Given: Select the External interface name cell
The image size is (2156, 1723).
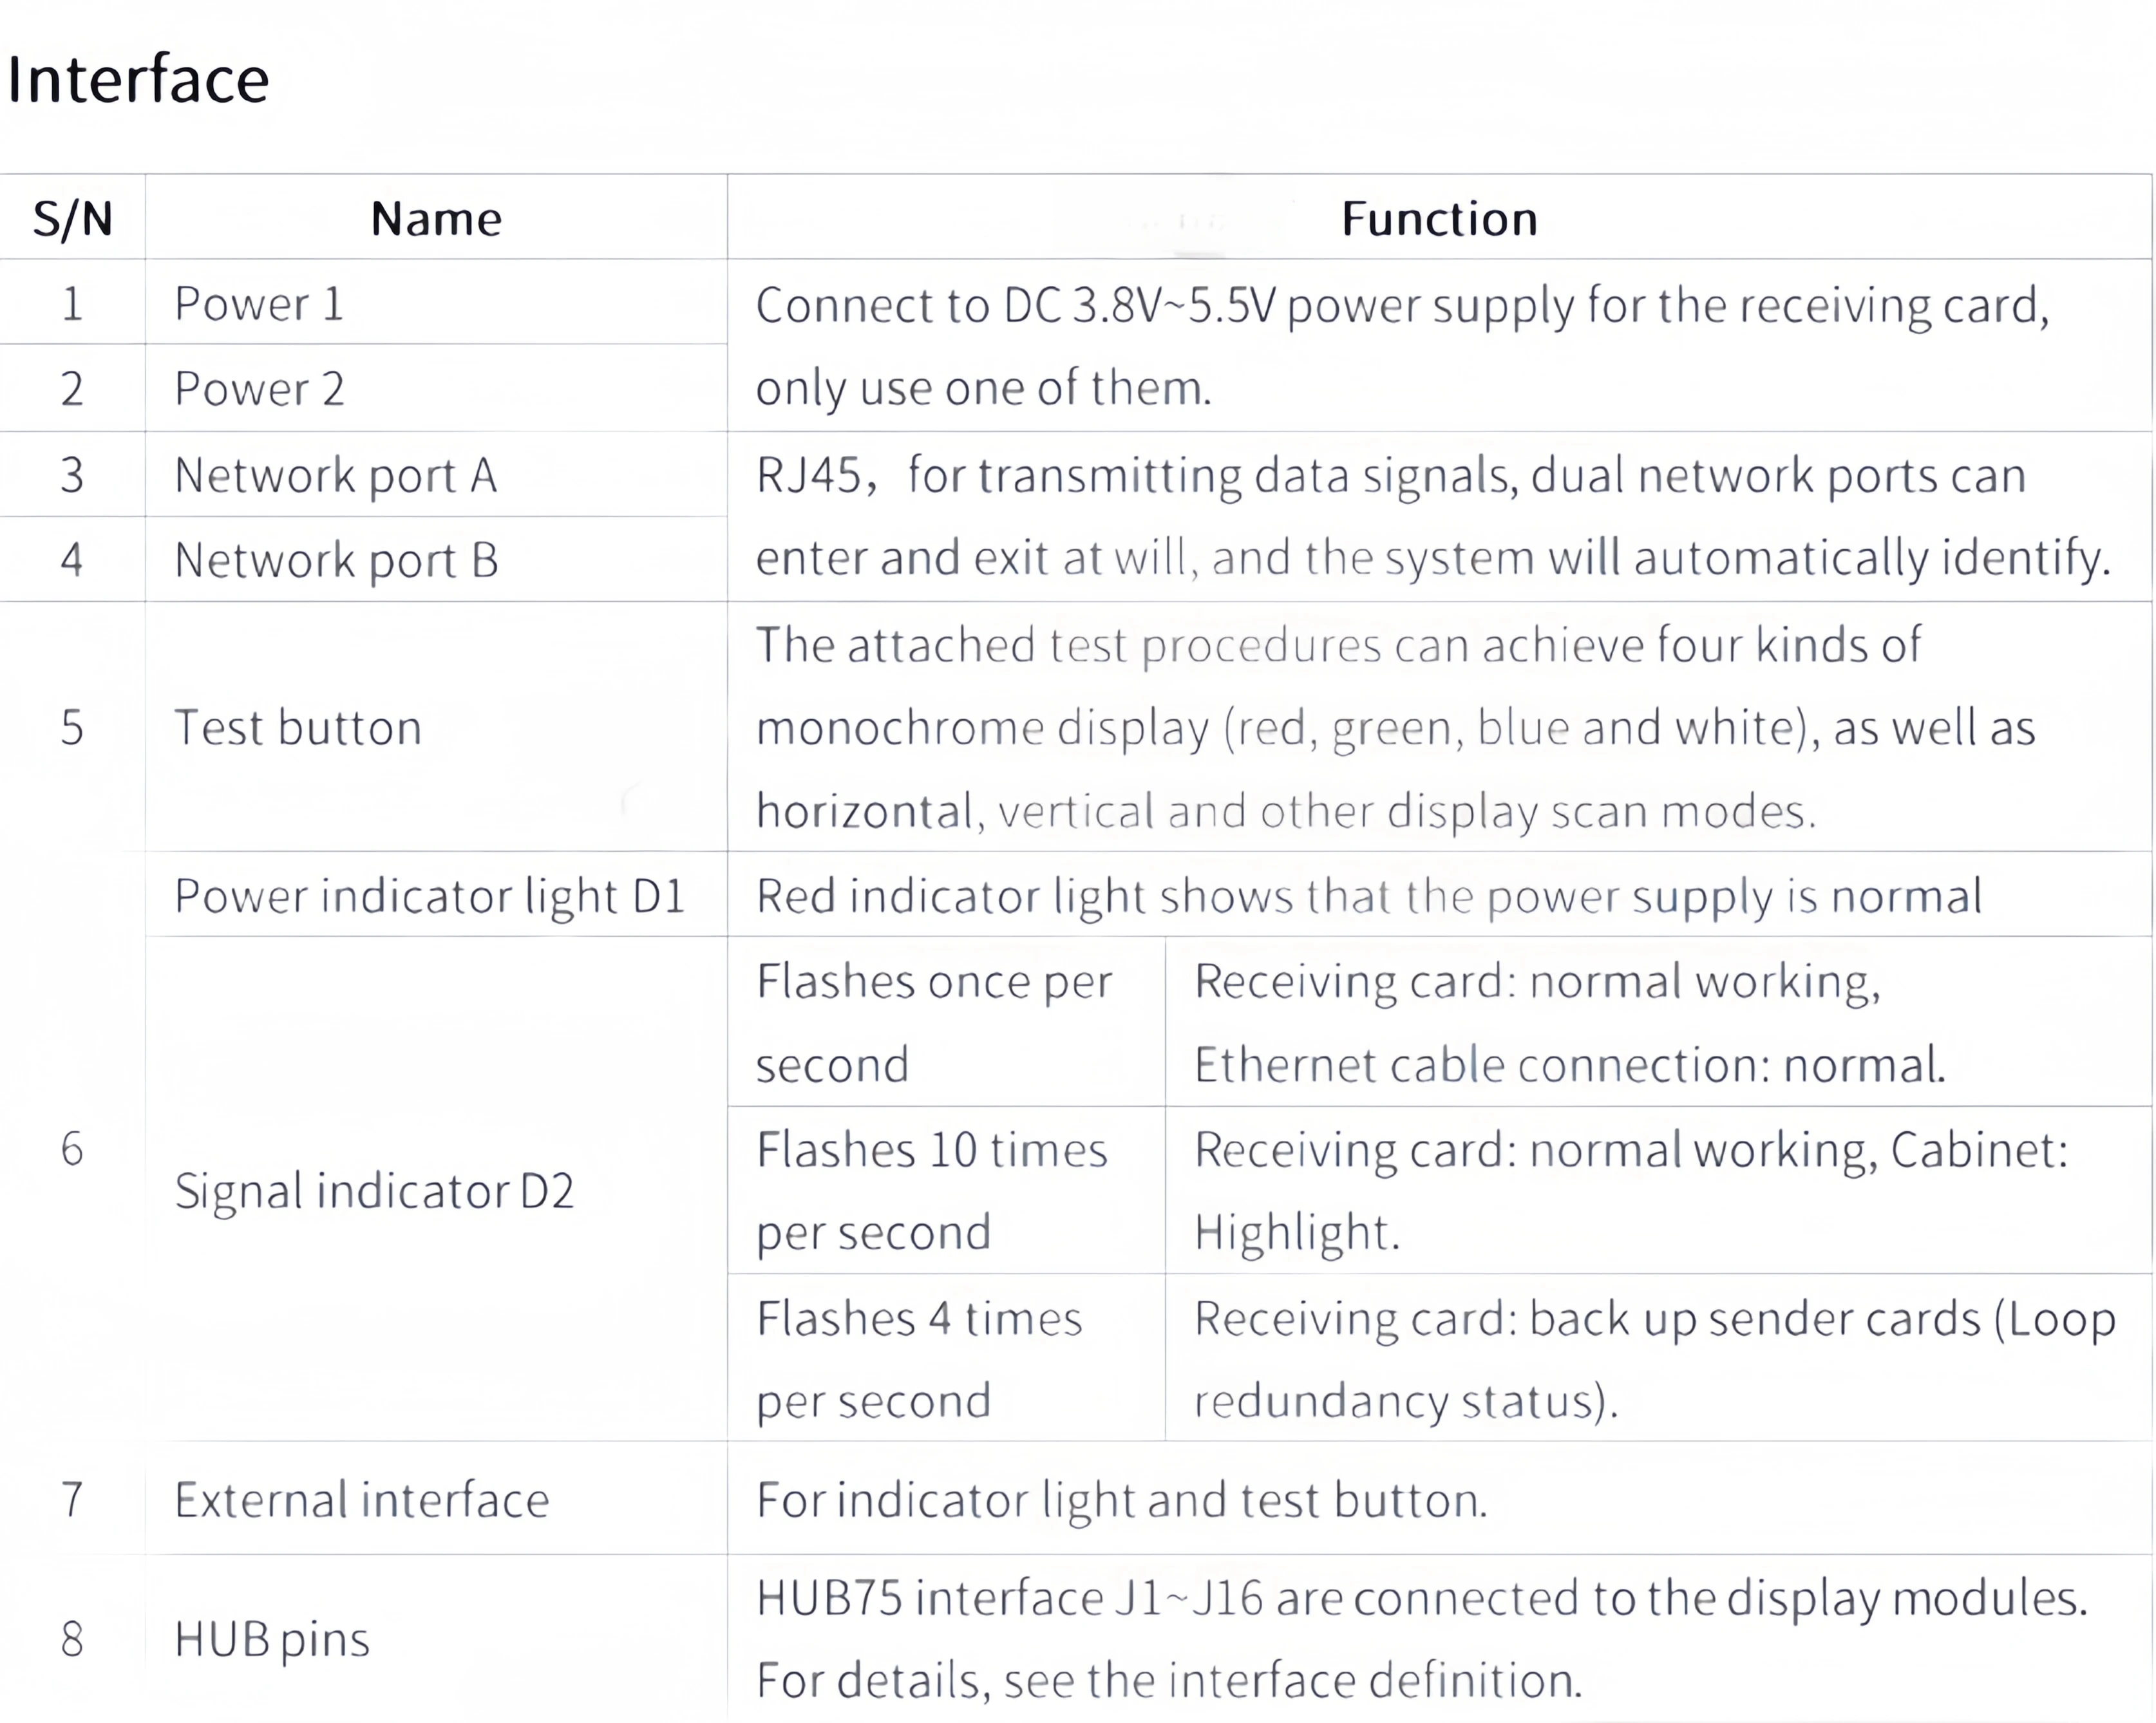Looking at the screenshot, I should click(361, 1500).
